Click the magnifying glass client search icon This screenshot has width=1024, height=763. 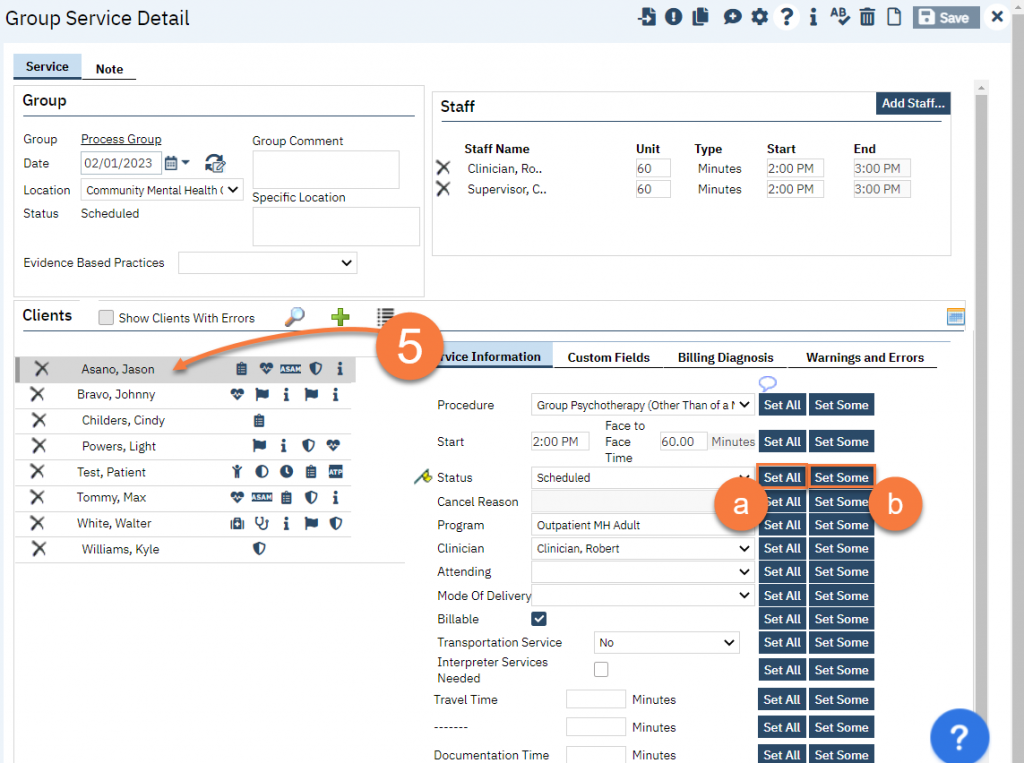click(295, 317)
